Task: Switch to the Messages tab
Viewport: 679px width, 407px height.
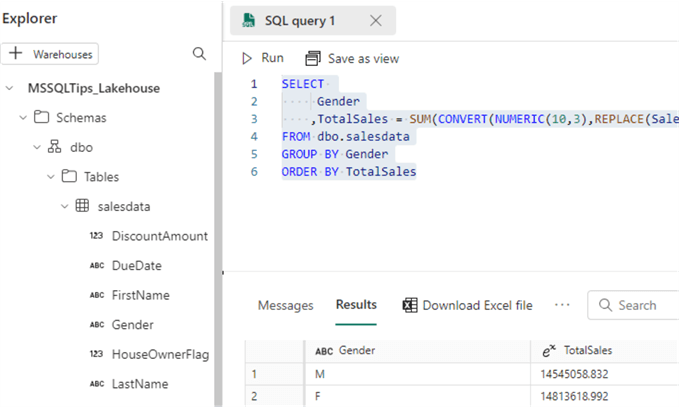Action: pos(285,305)
